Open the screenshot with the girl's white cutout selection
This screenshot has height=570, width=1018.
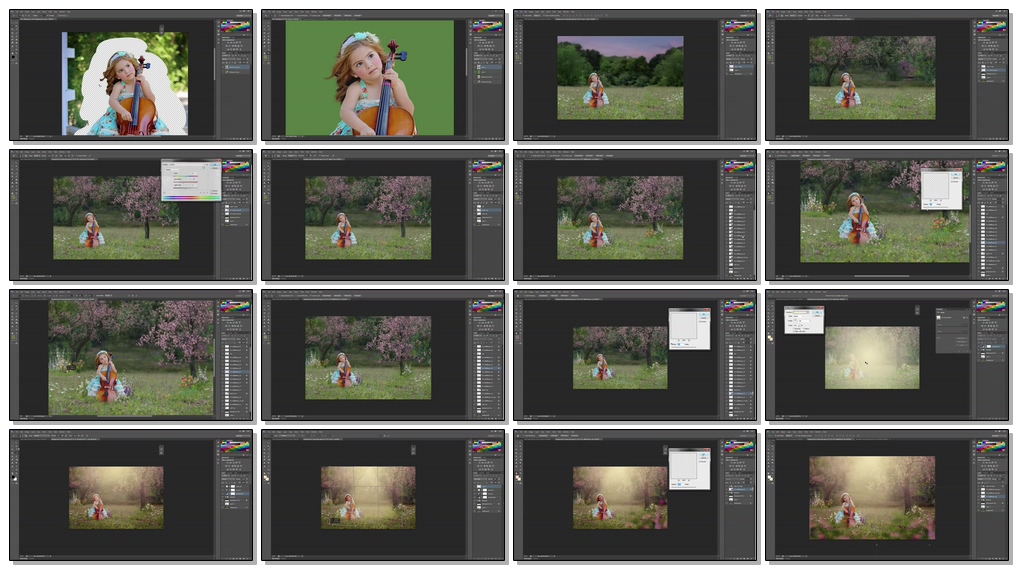click(131, 75)
